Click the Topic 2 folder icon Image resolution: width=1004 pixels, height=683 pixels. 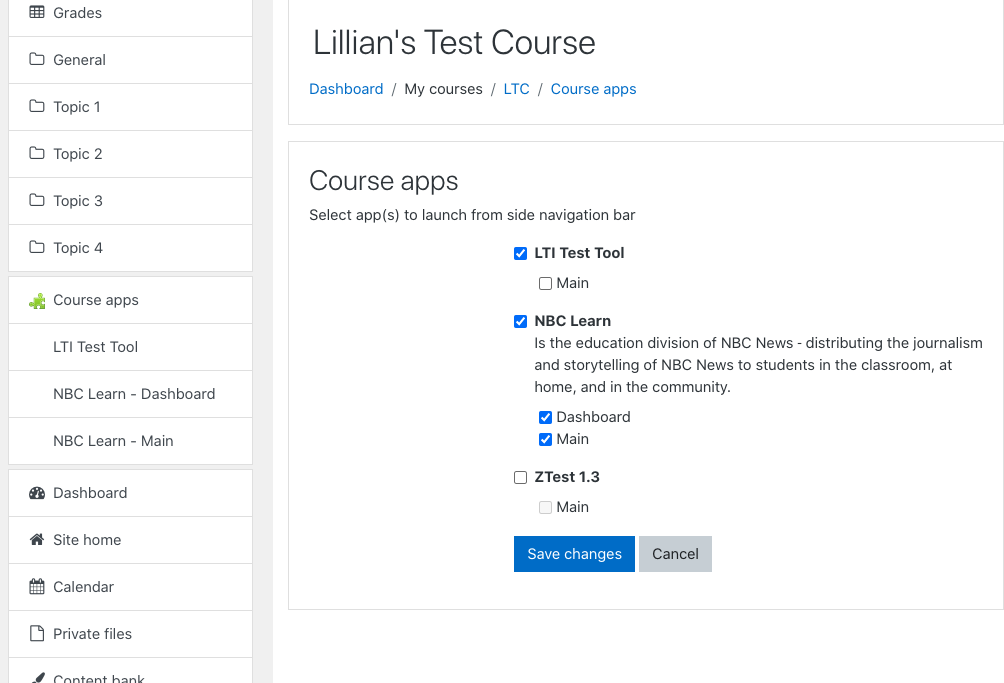tap(37, 153)
